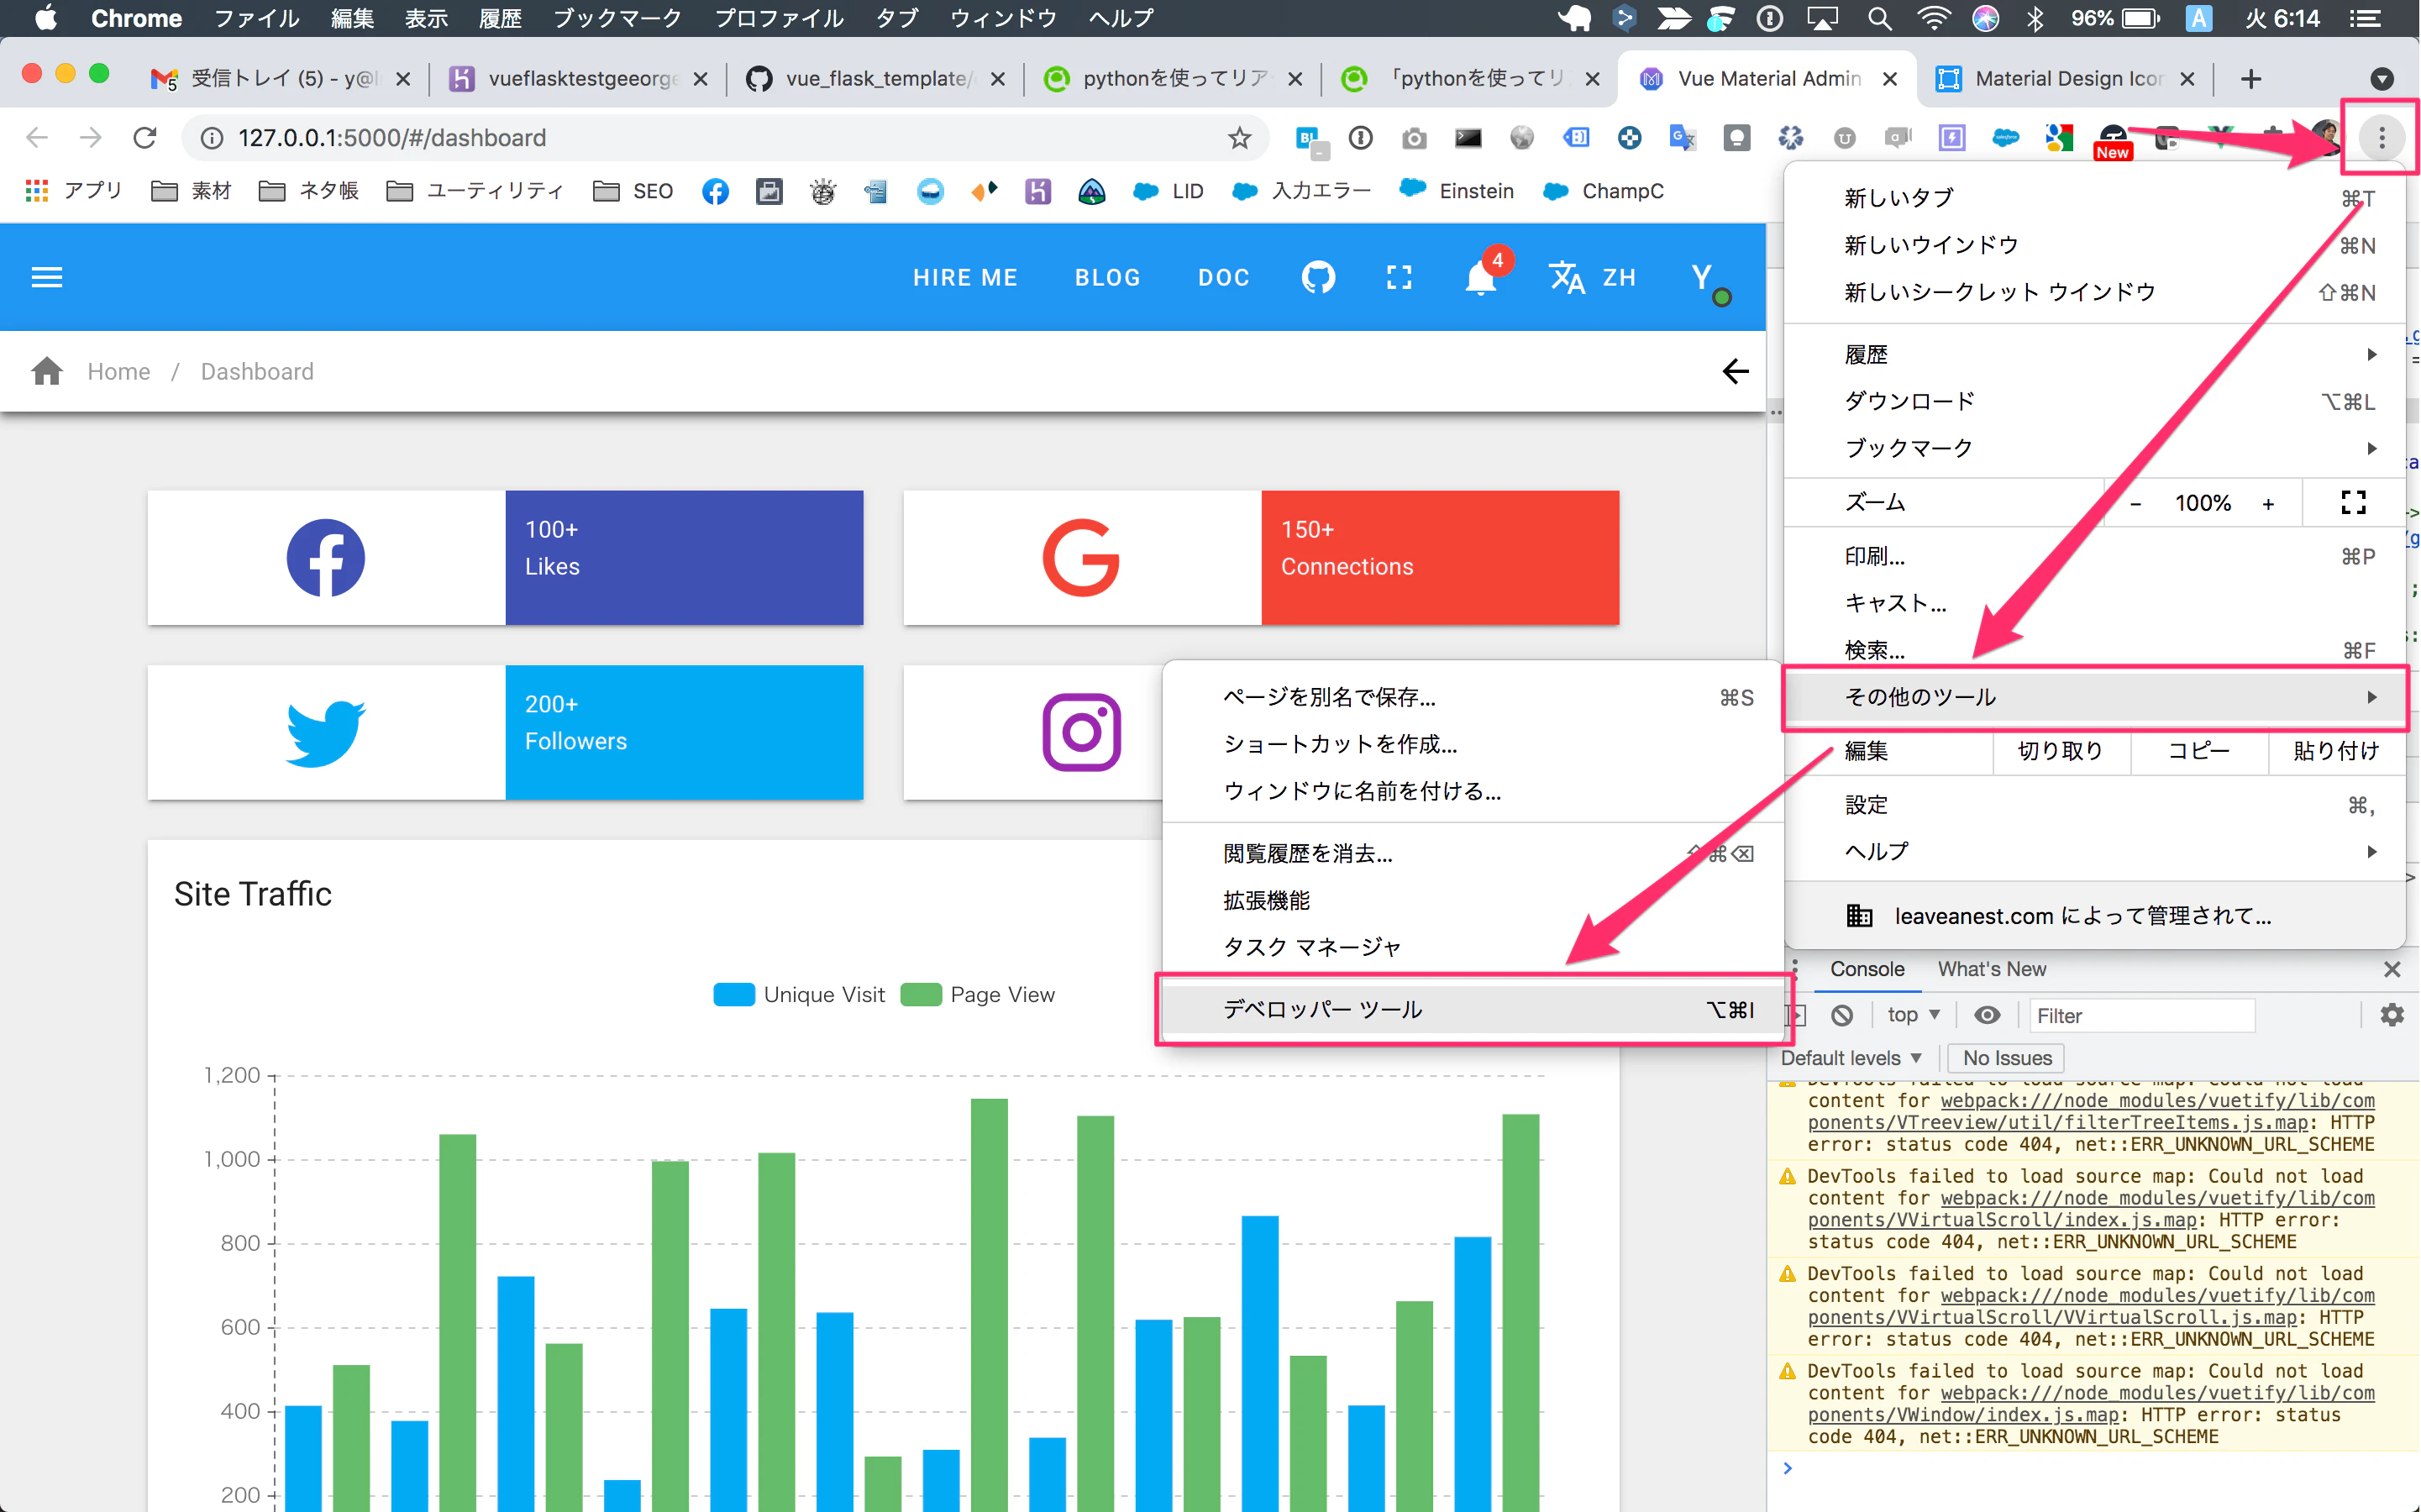Open the top context dropdown in console
Image resolution: width=2421 pixels, height=1512 pixels.
1913,1015
